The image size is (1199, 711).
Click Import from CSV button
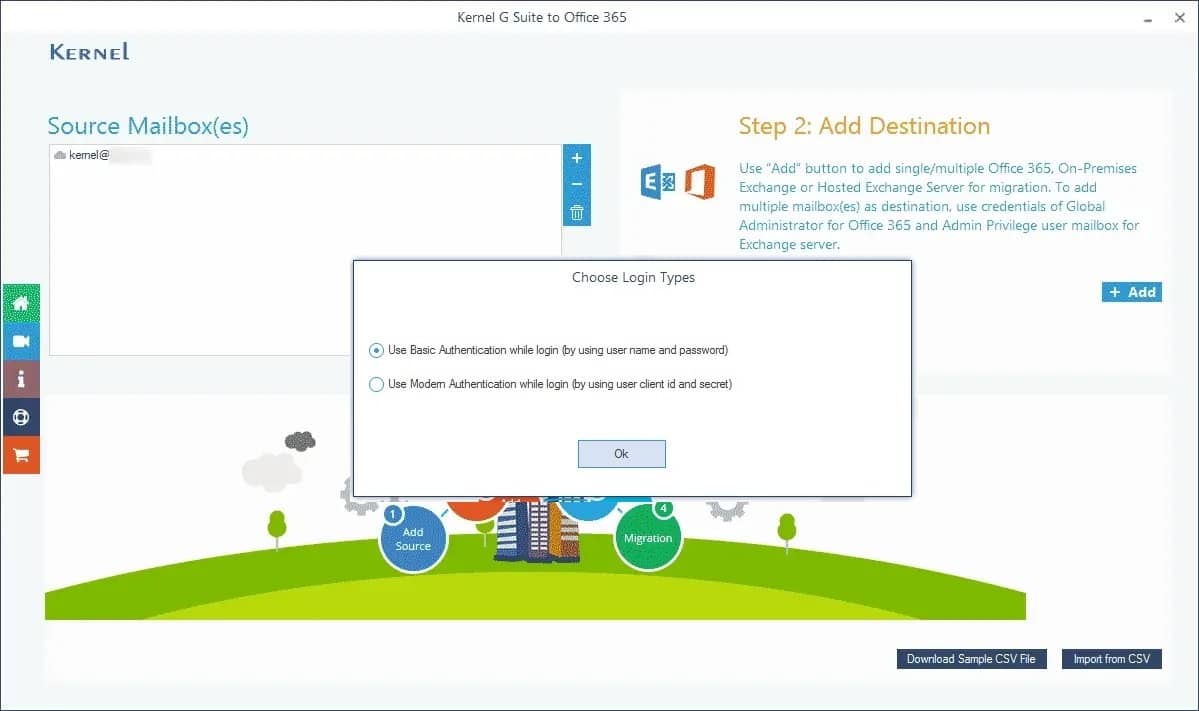point(1112,659)
